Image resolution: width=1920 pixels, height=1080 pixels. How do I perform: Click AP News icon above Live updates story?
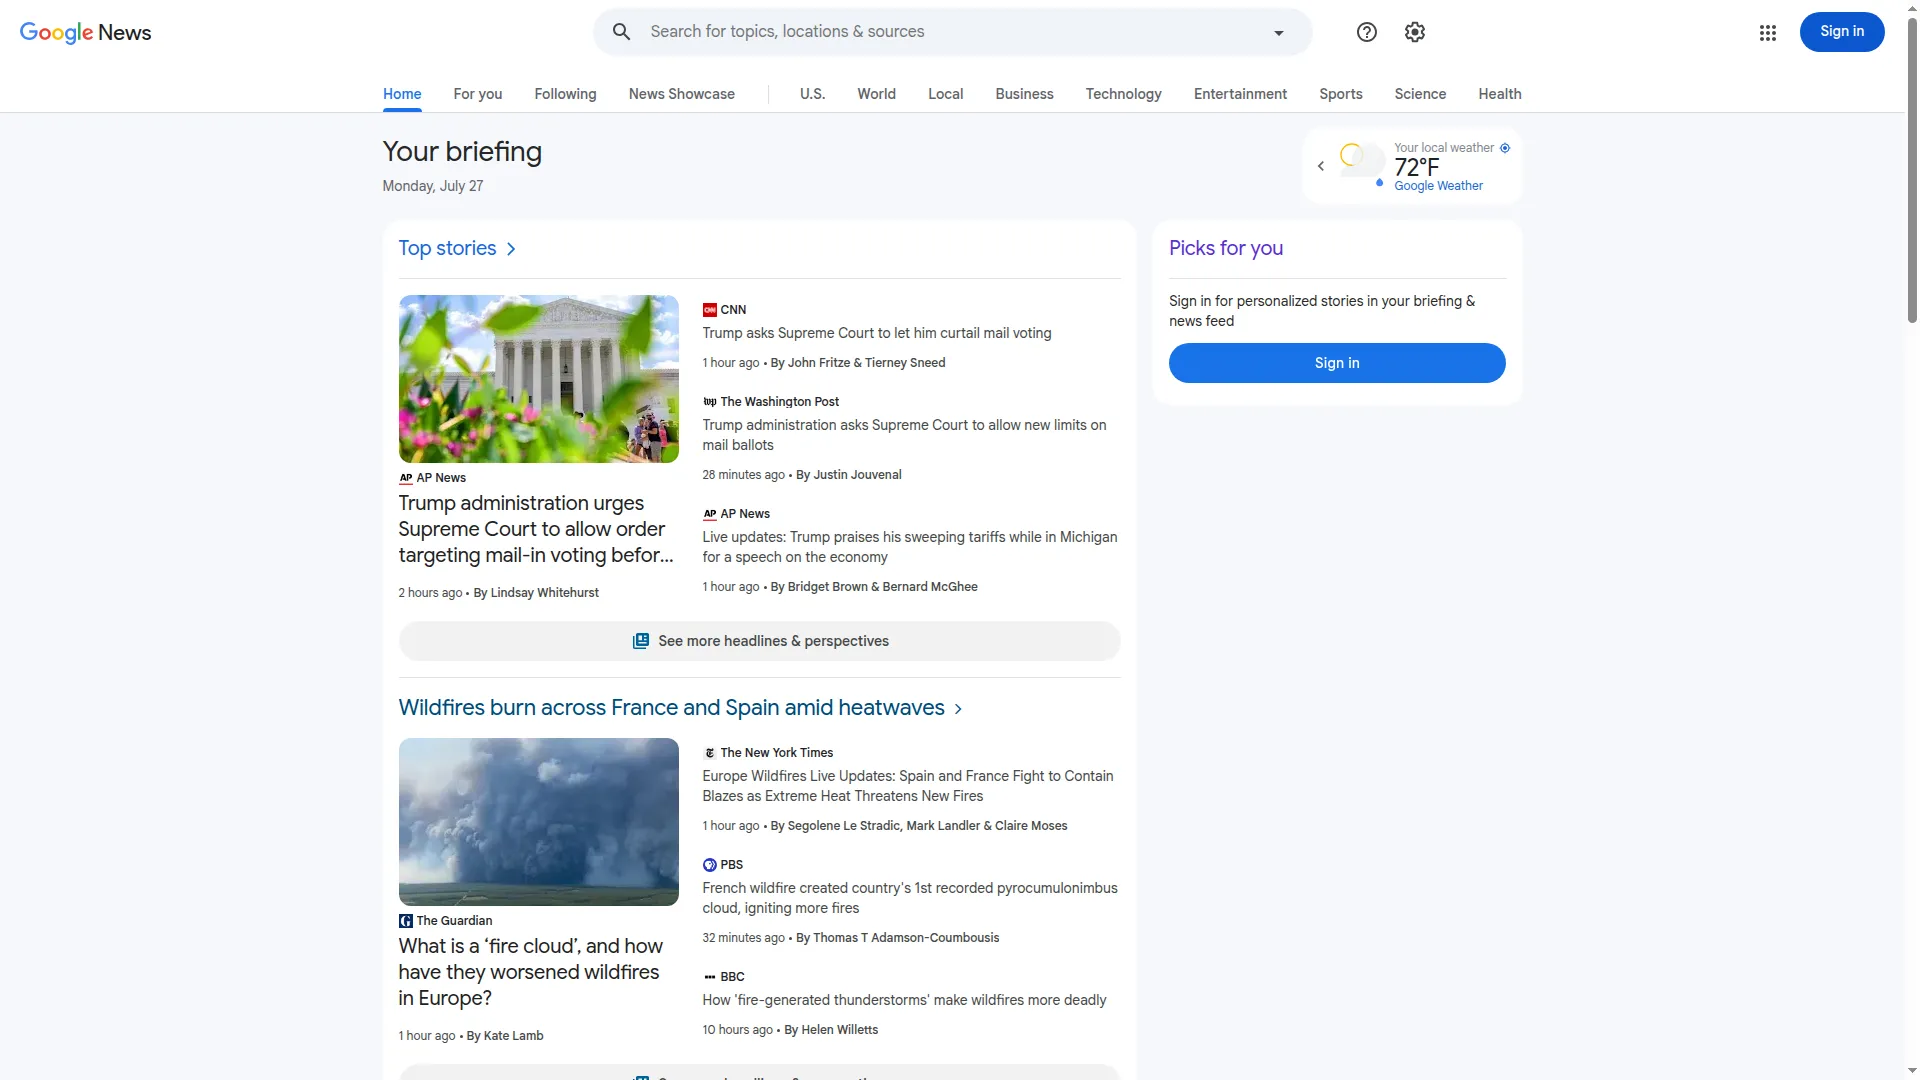(x=709, y=514)
